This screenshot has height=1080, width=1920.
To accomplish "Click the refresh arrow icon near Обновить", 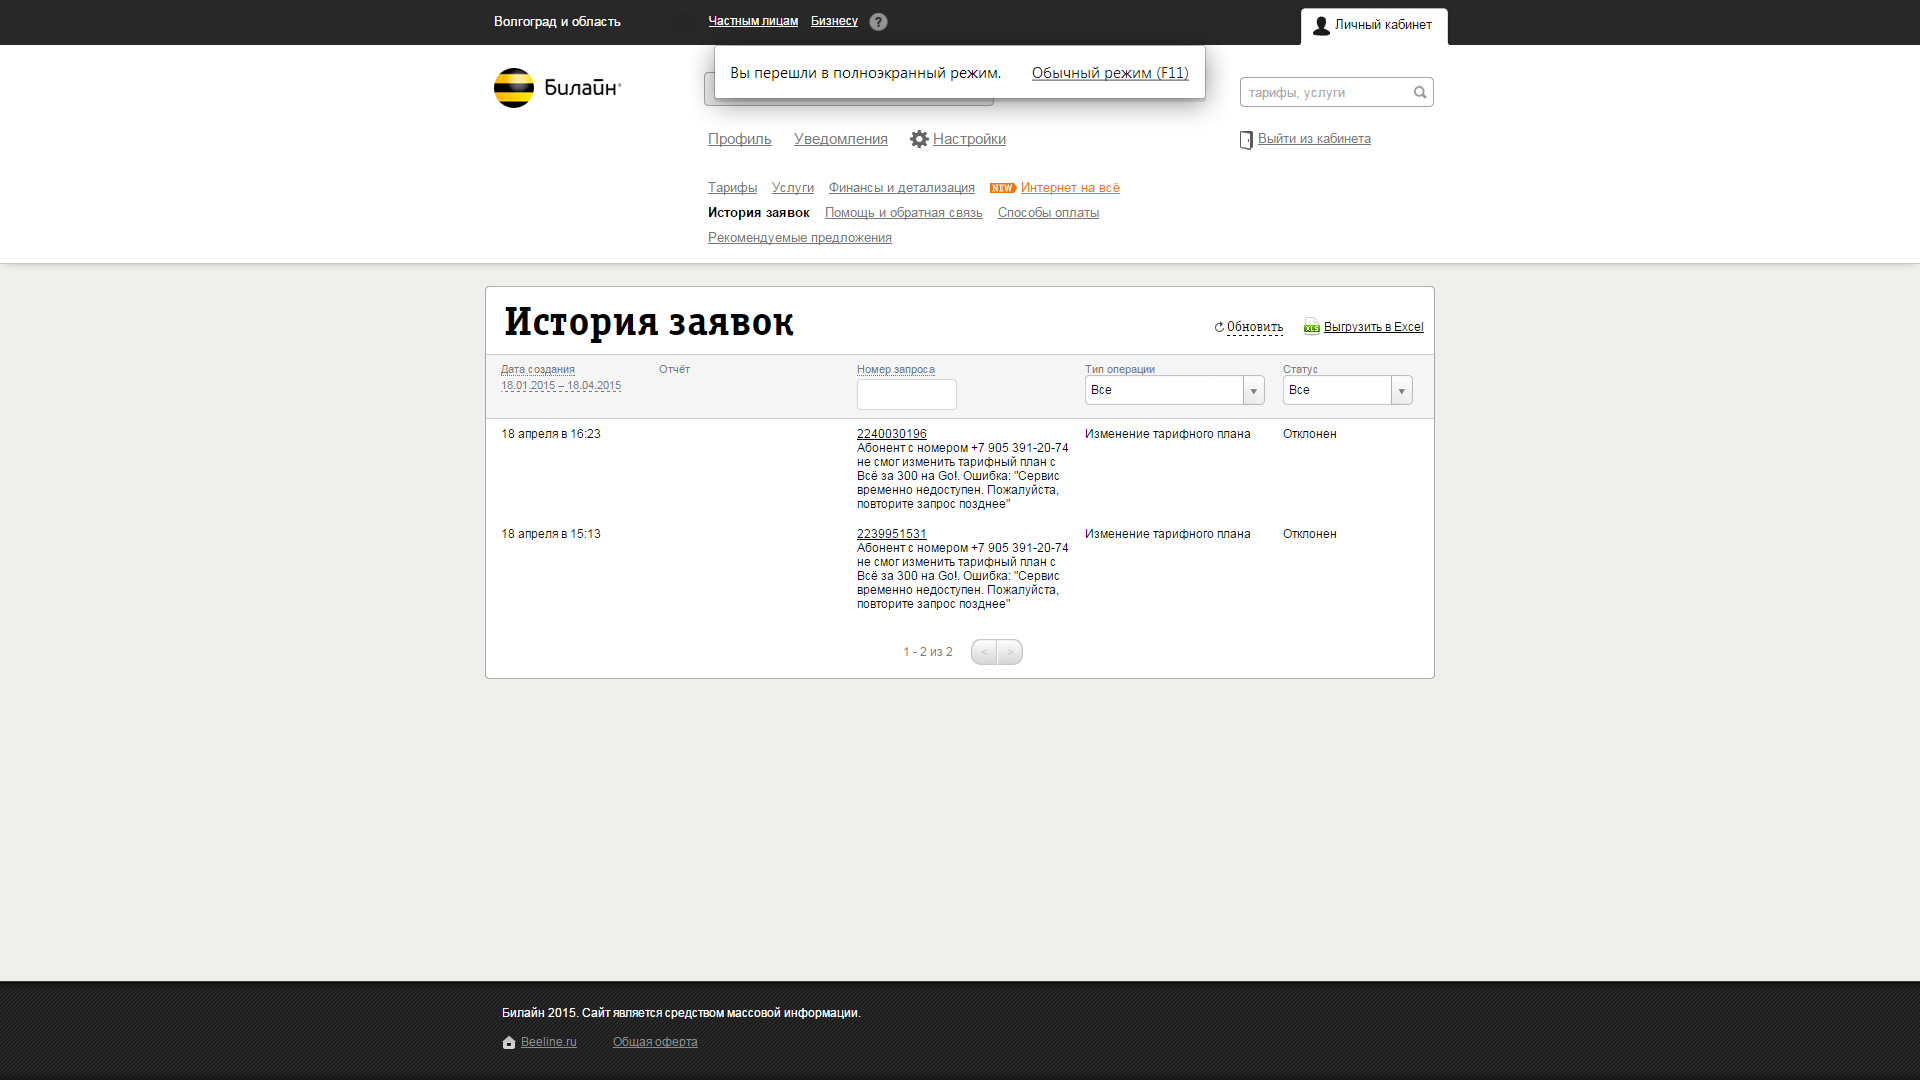I will point(1219,327).
